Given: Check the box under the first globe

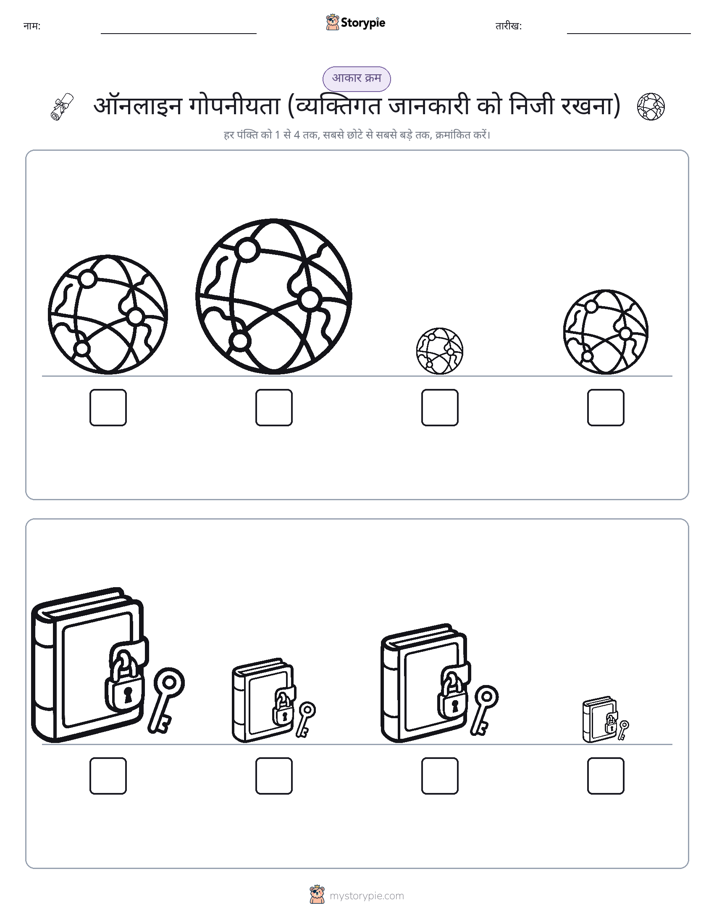Looking at the screenshot, I should pyautogui.click(x=108, y=407).
